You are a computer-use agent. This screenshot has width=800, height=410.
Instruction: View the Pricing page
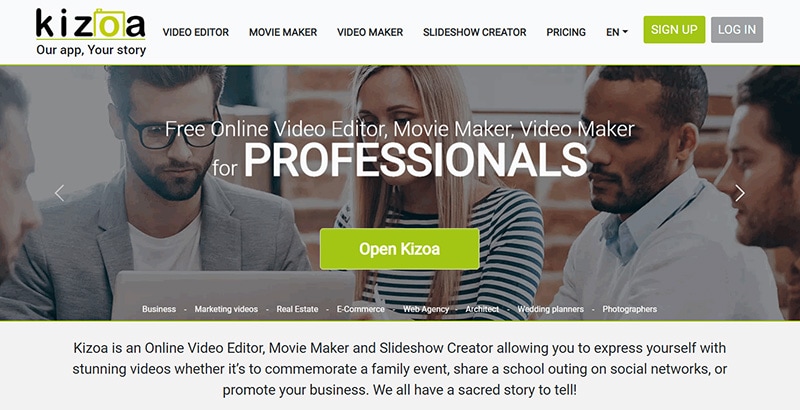click(566, 32)
